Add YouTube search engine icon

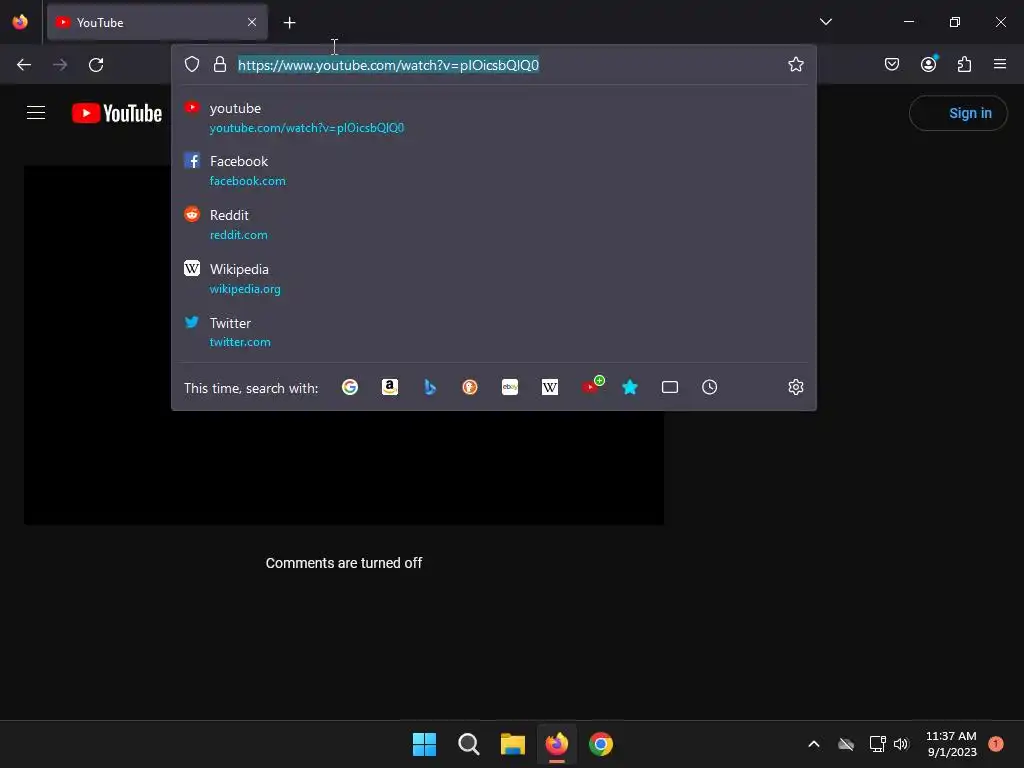(x=592, y=385)
